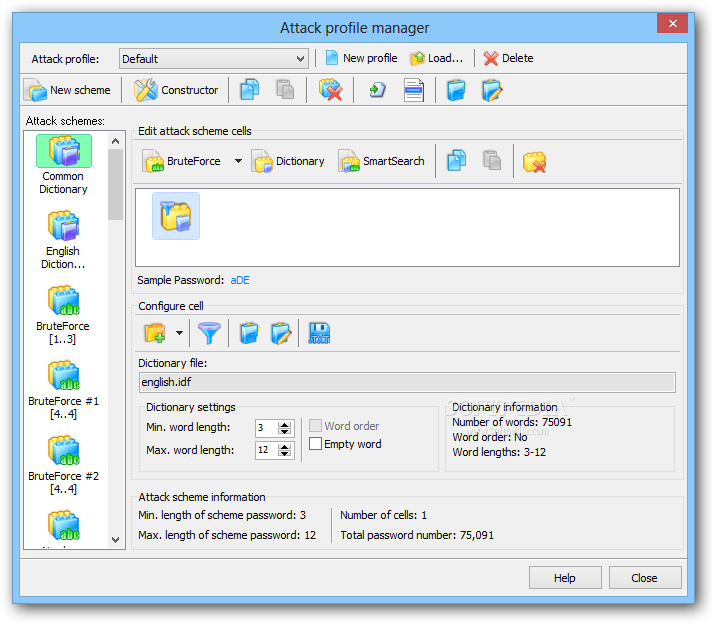Open the Attack profile combo box
This screenshot has height=624, width=715.
(x=213, y=59)
